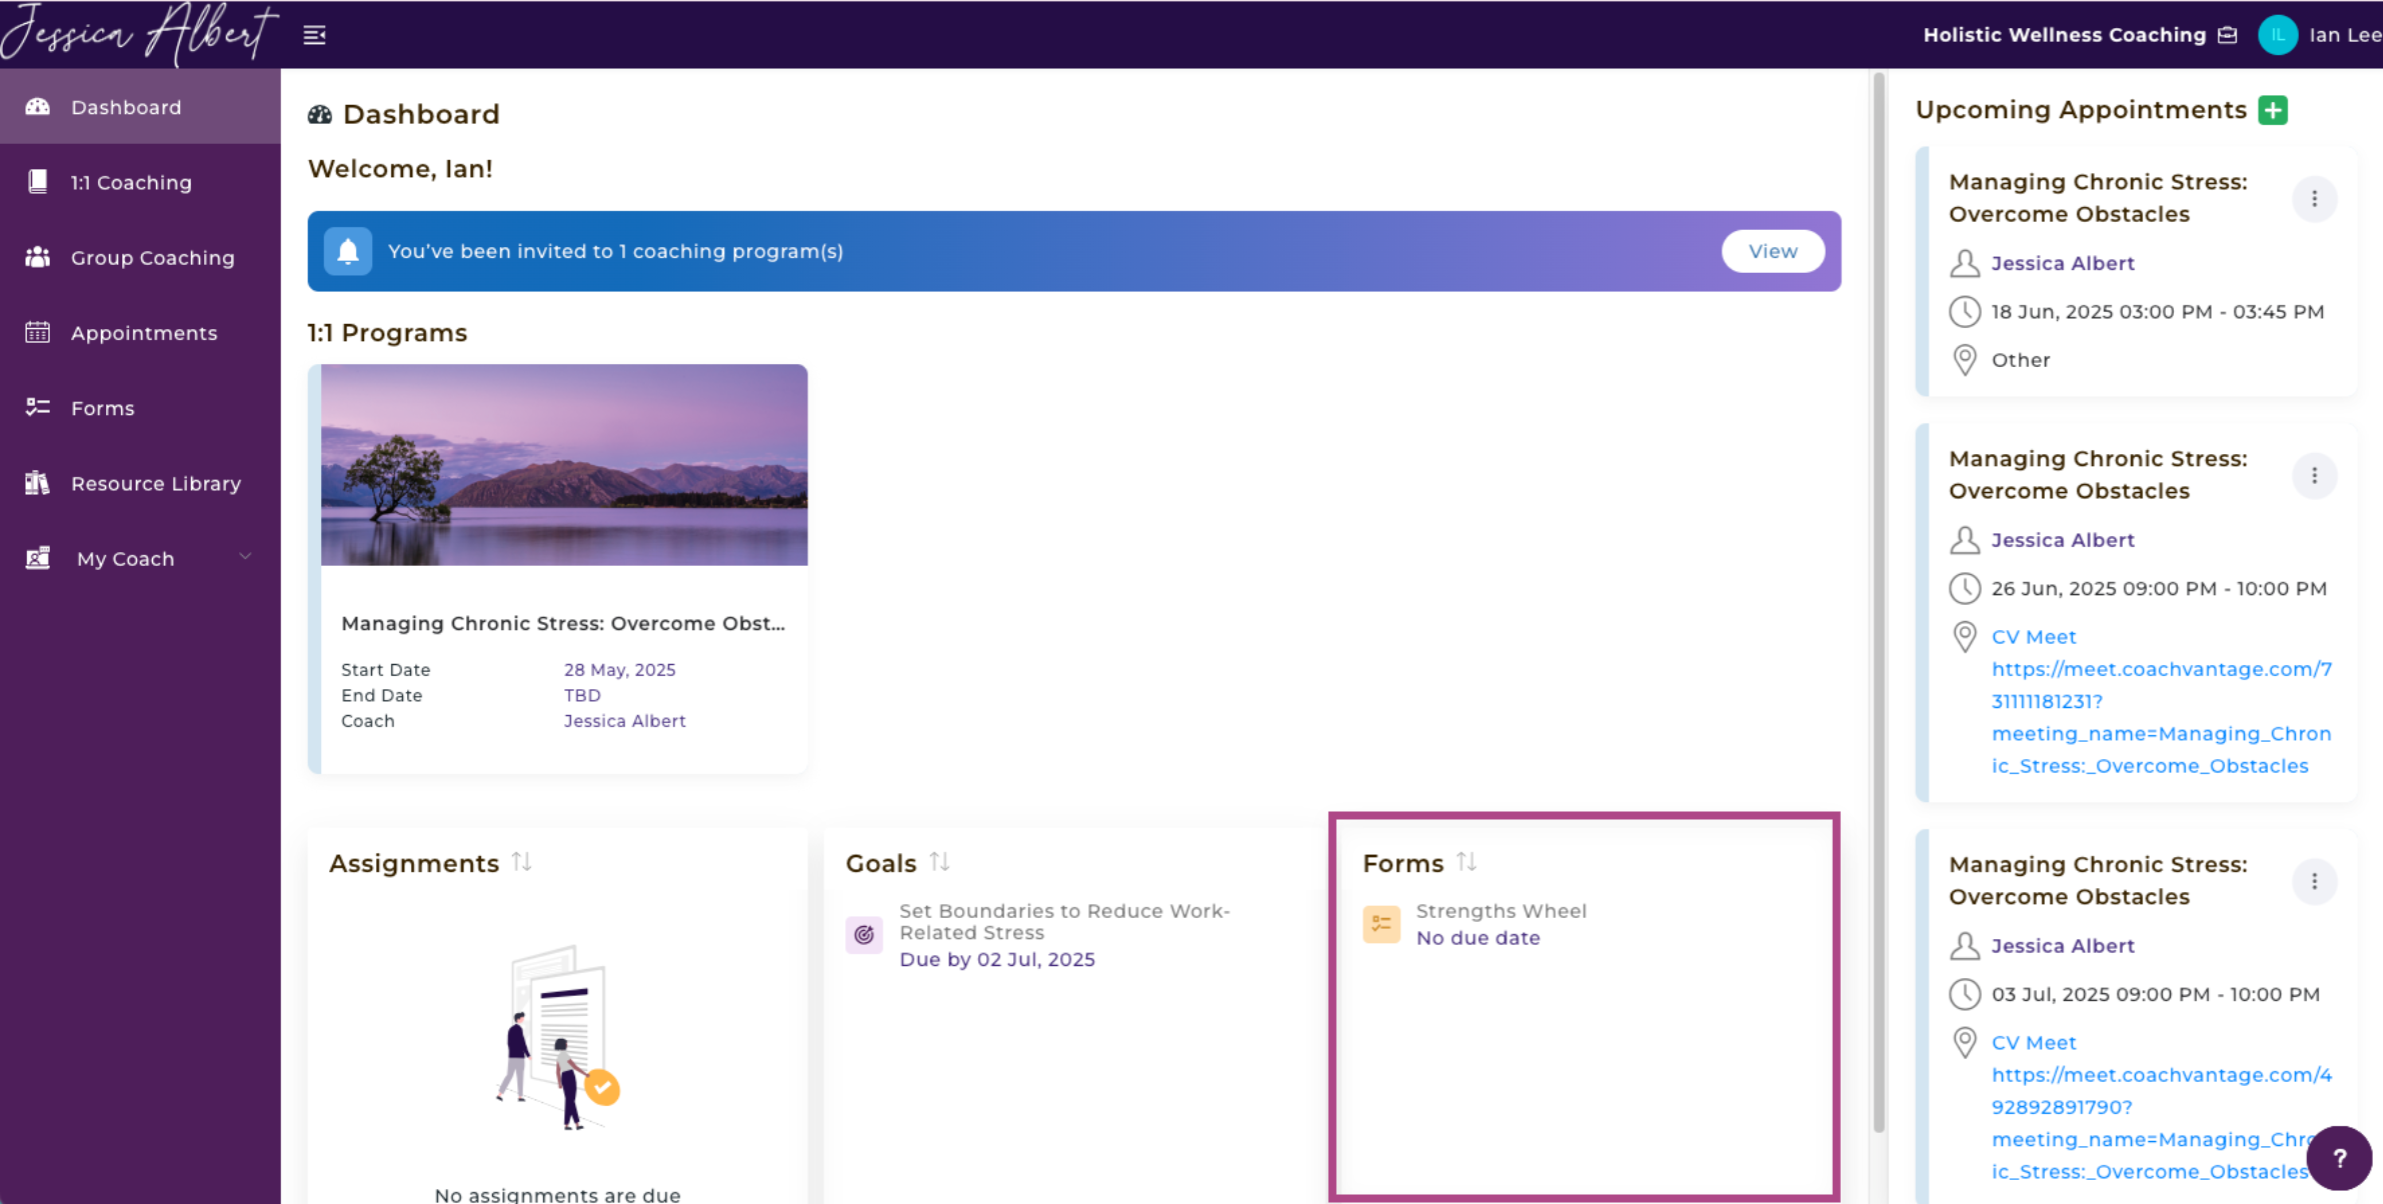Viewport: 2383px width, 1204px height.
Task: Open the Strengths Wheel form
Action: point(1501,911)
